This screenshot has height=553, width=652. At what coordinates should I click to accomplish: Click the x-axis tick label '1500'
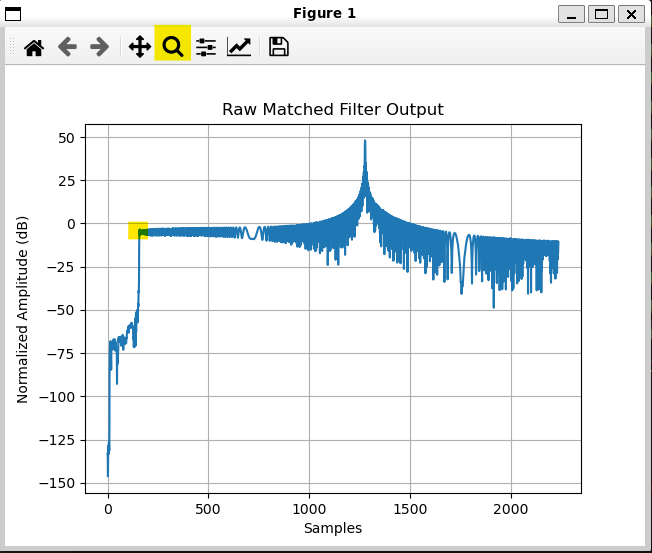(410, 509)
